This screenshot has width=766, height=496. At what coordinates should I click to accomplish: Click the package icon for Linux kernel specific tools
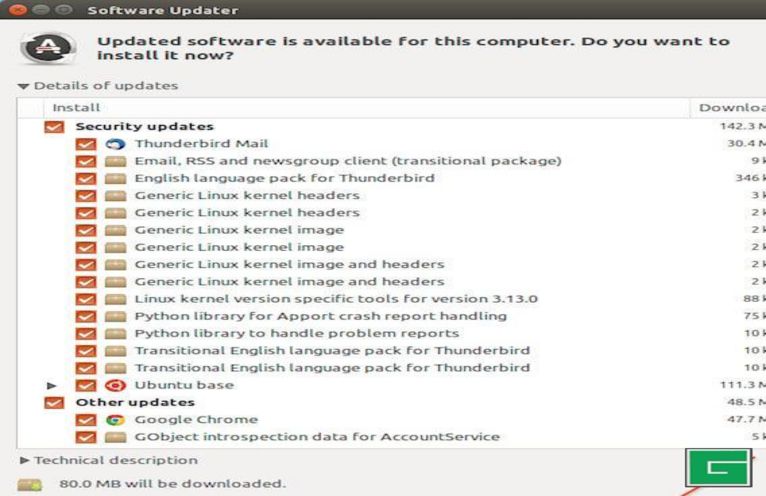(x=115, y=299)
